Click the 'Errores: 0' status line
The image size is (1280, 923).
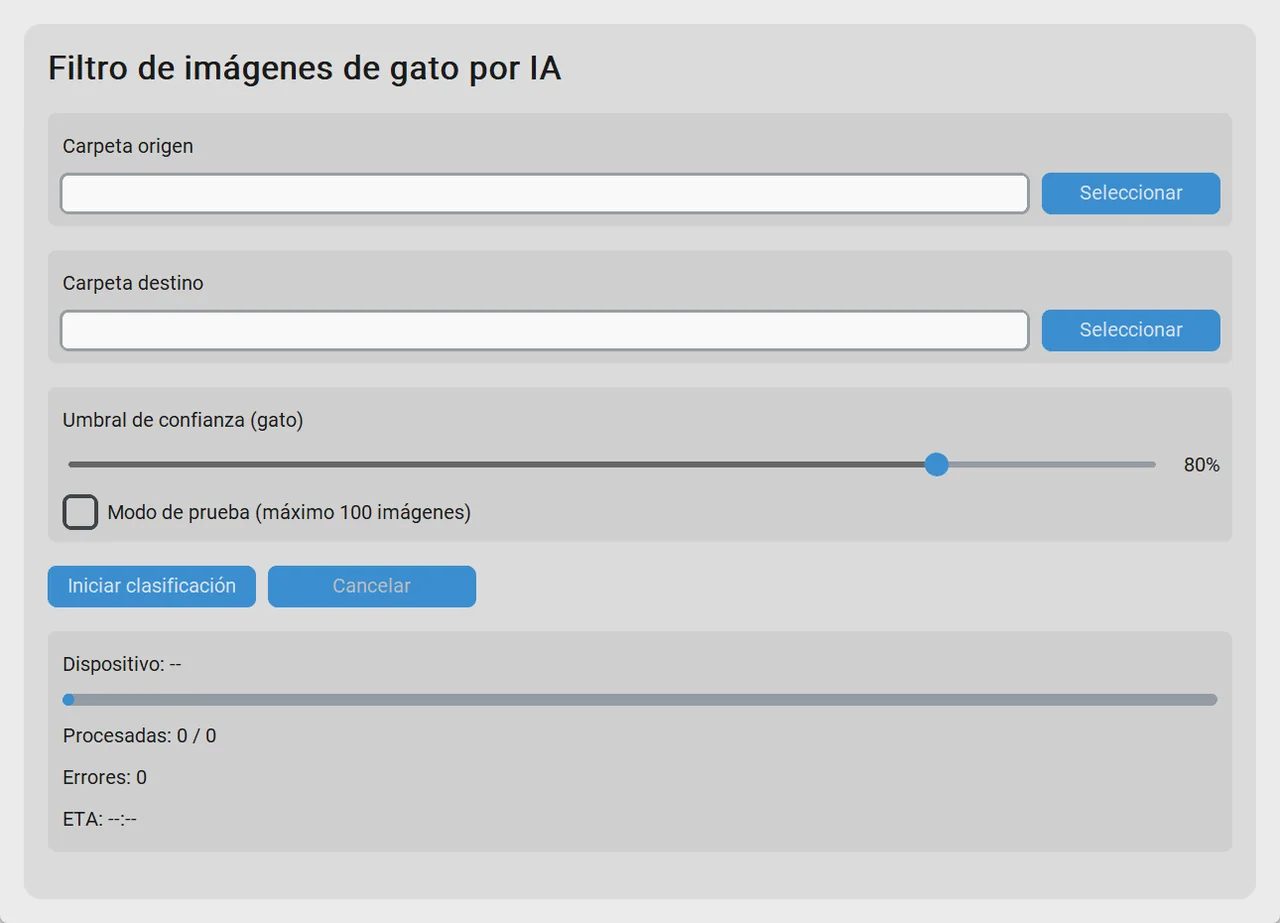pos(105,777)
